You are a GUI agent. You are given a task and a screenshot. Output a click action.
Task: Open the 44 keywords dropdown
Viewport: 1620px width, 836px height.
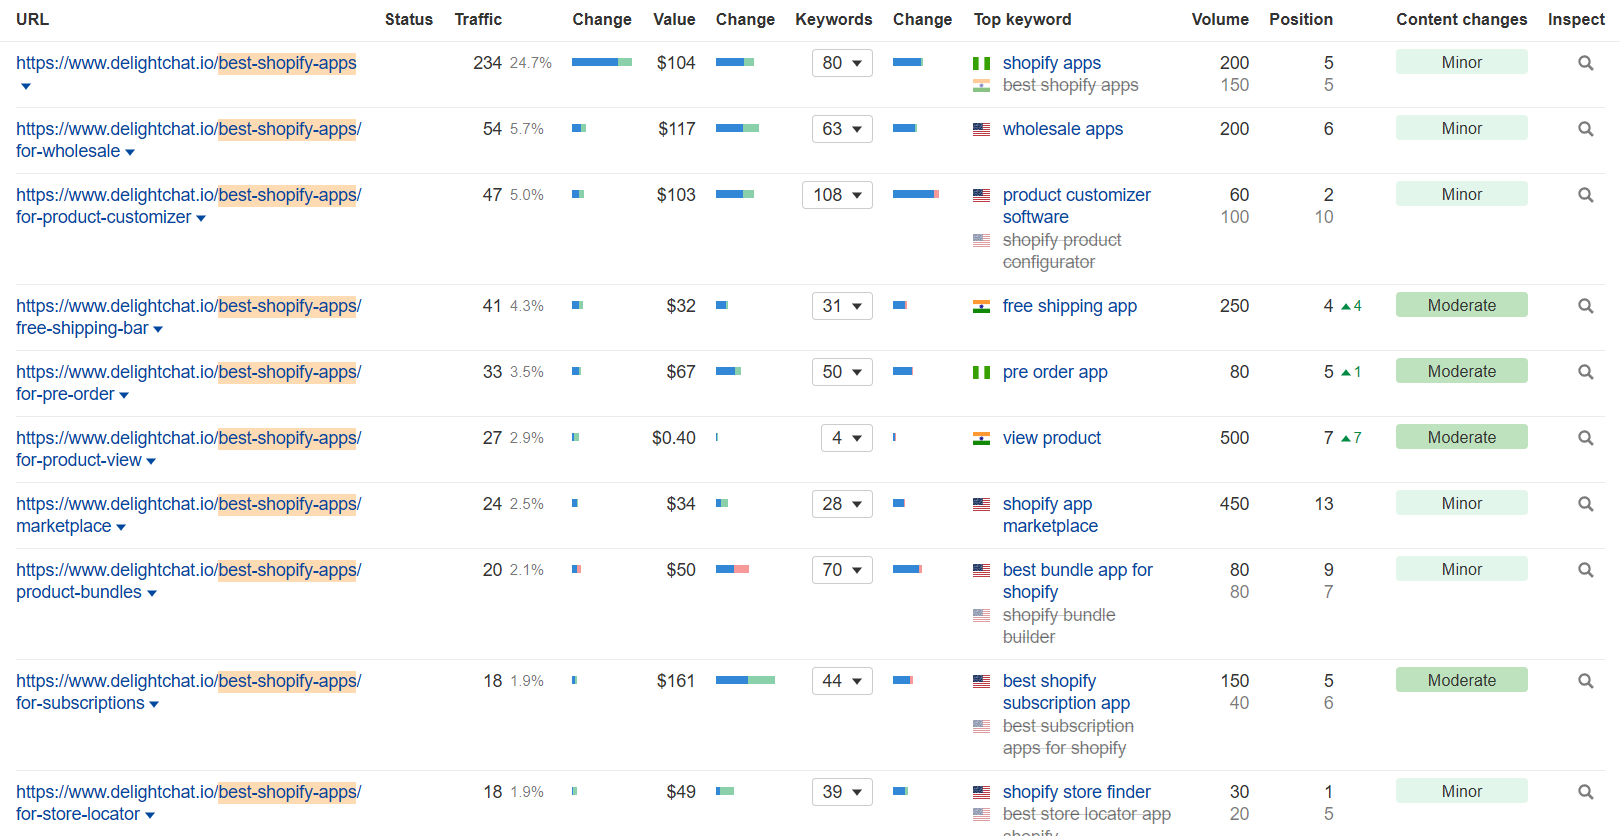click(842, 681)
